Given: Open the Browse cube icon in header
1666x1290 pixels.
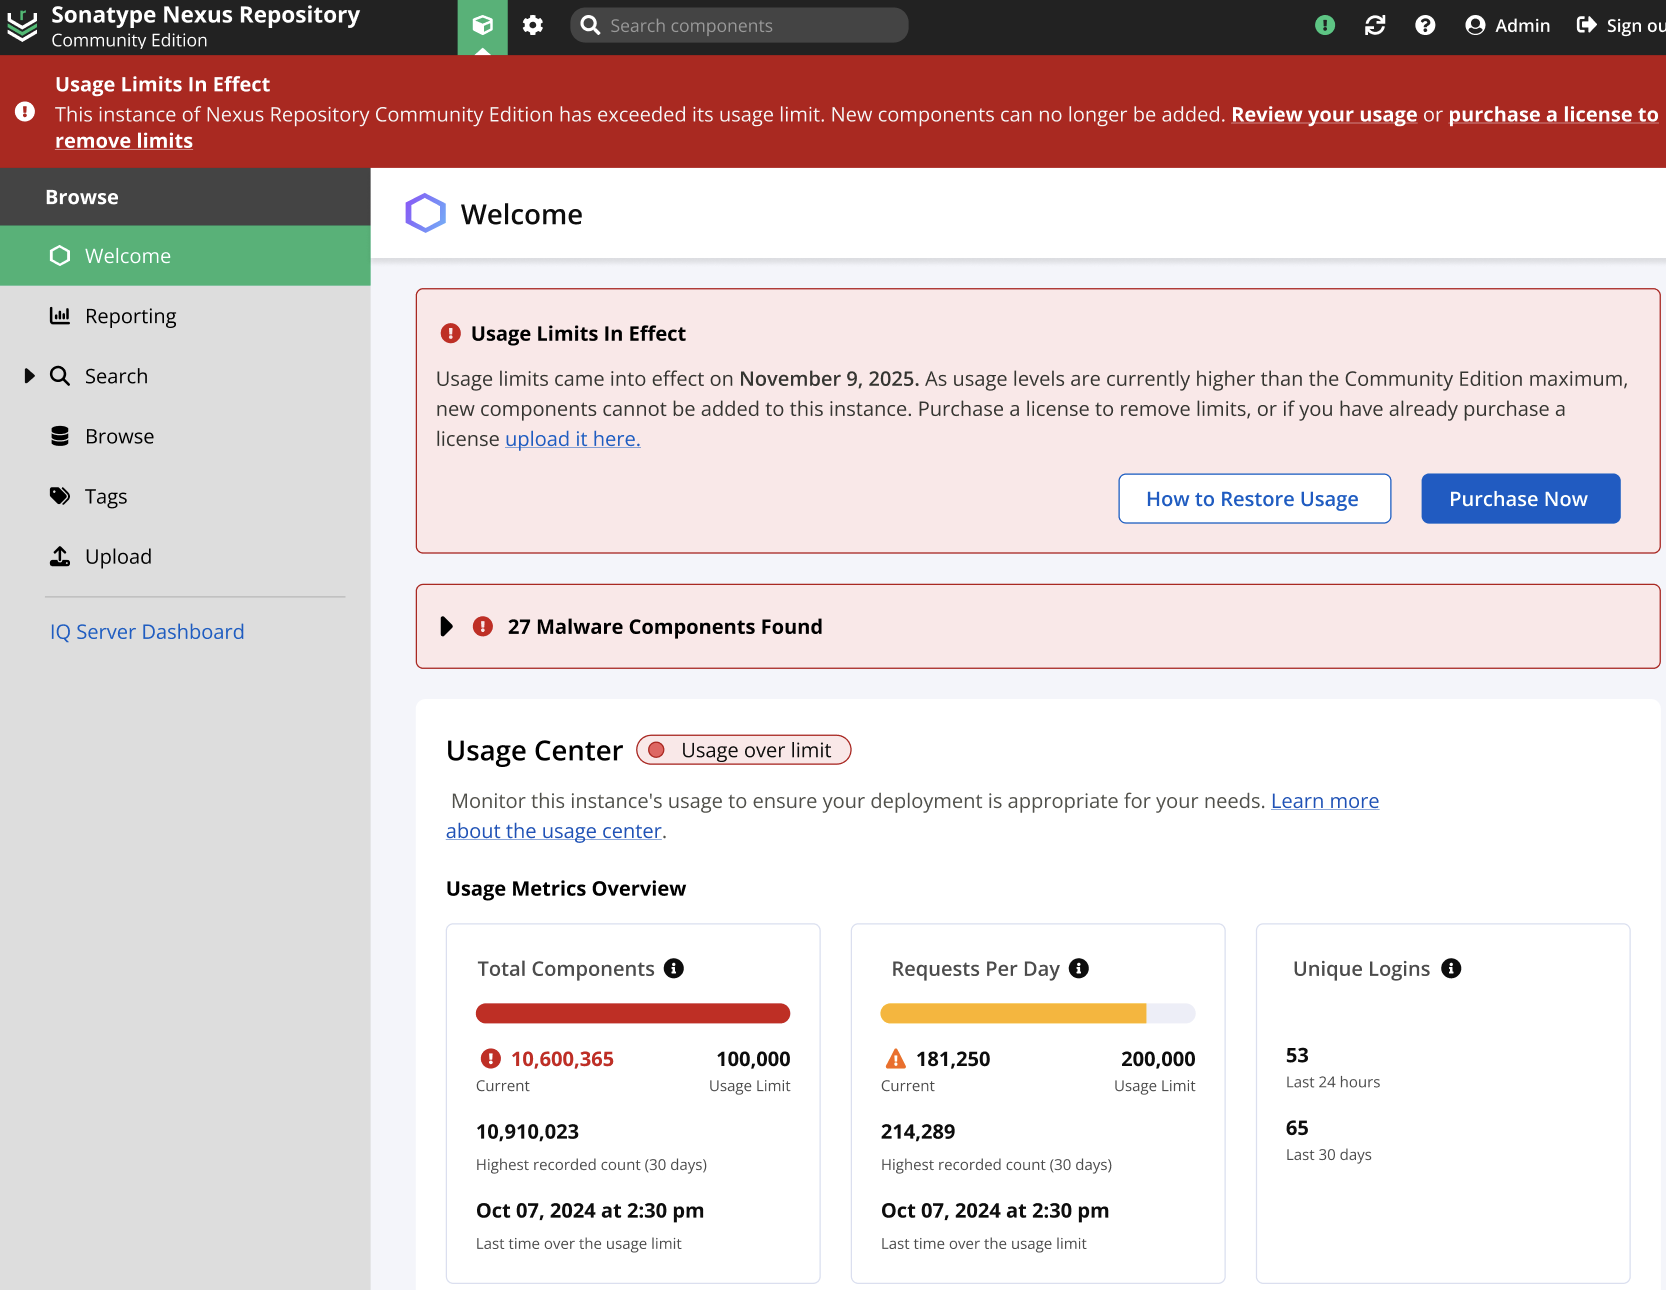Looking at the screenshot, I should pos(483,26).
